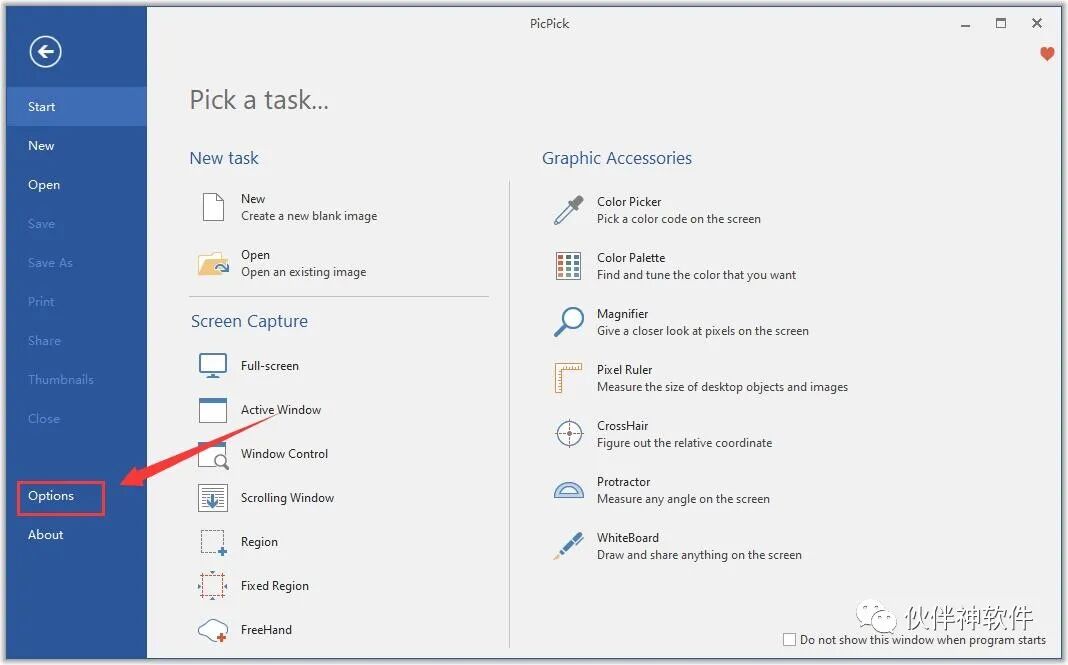
Task: Click 'Find and tune the color that you want'
Action: click(x=696, y=275)
